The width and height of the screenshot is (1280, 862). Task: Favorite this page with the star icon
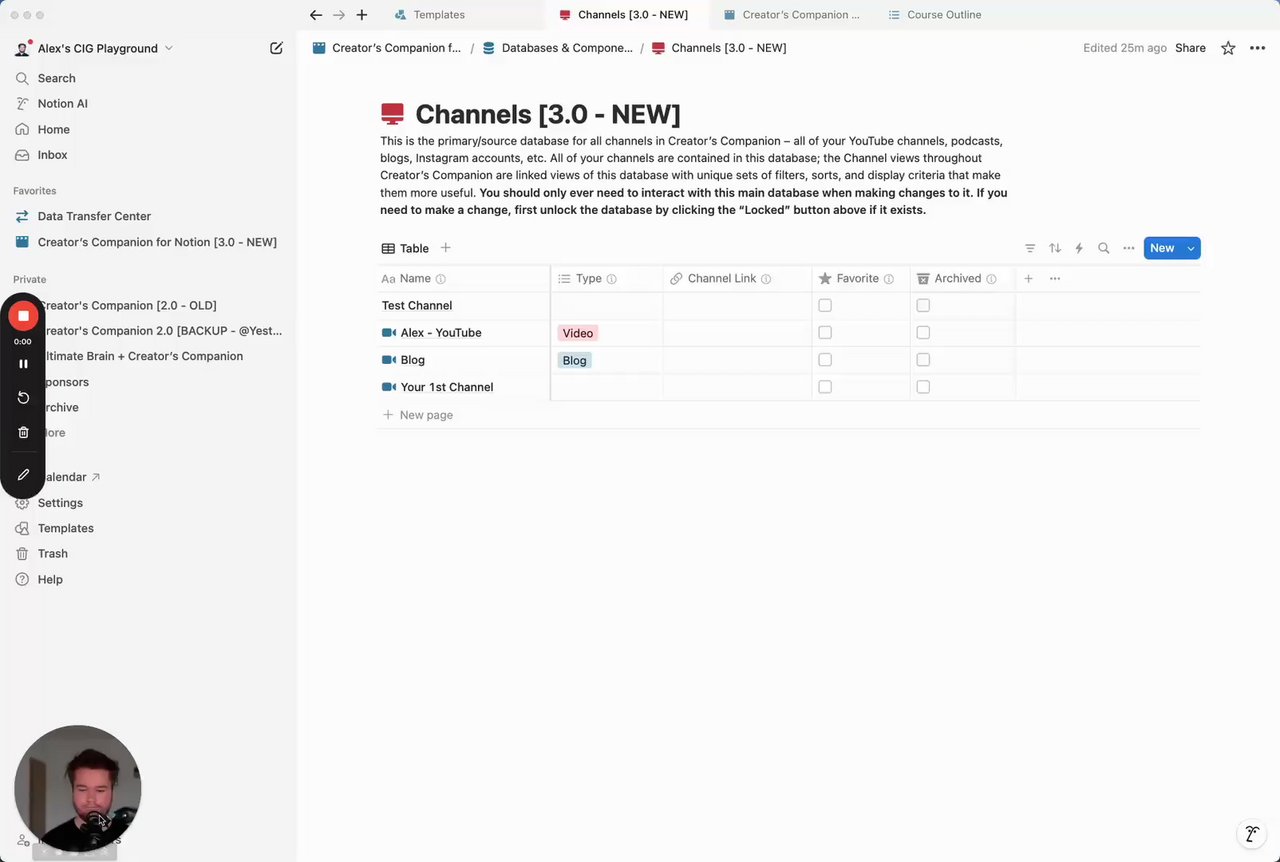[x=1228, y=48]
